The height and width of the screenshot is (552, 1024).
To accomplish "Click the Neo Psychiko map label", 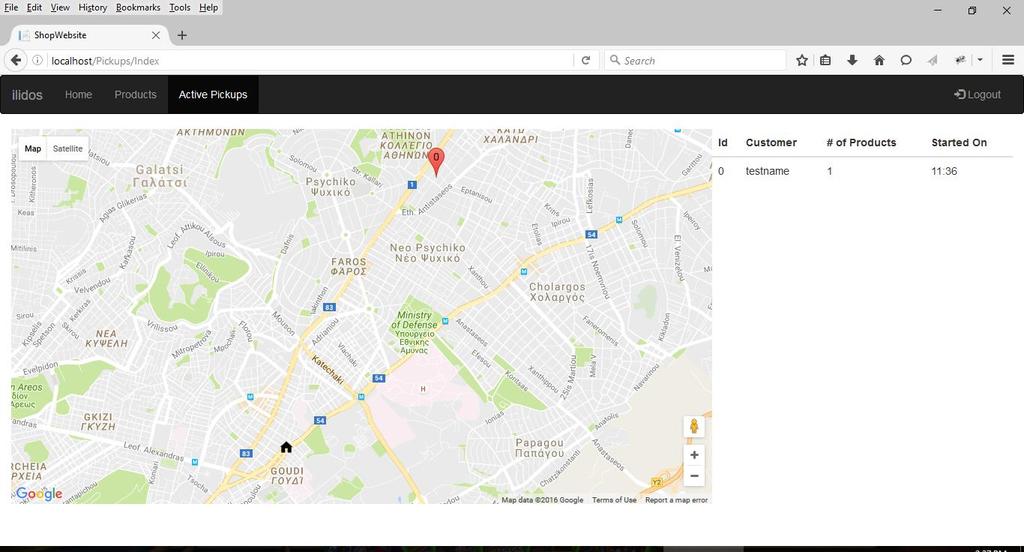I will 427,253.
